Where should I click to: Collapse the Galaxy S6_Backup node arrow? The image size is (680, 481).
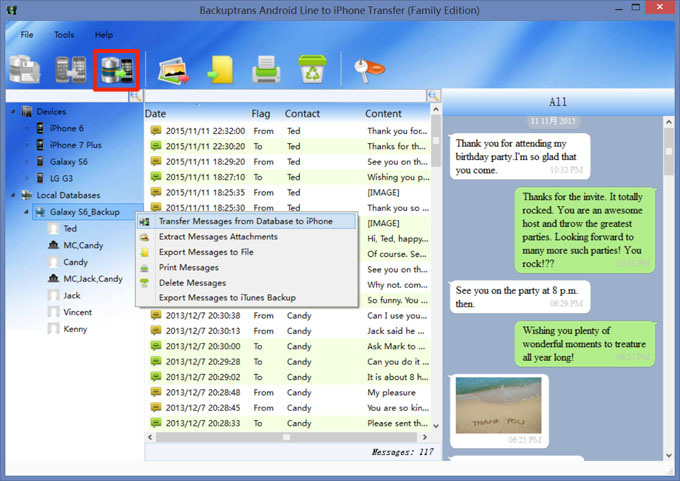tap(26, 212)
